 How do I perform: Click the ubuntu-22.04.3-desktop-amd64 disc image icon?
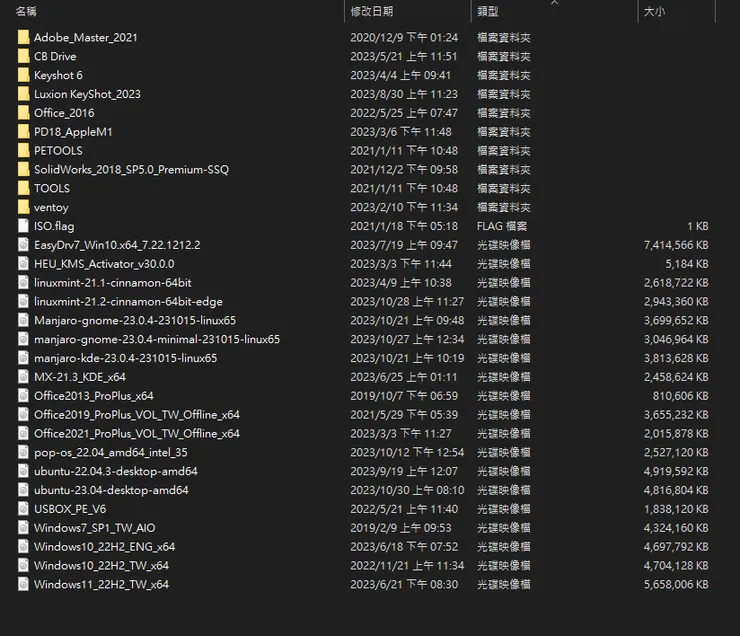point(24,471)
